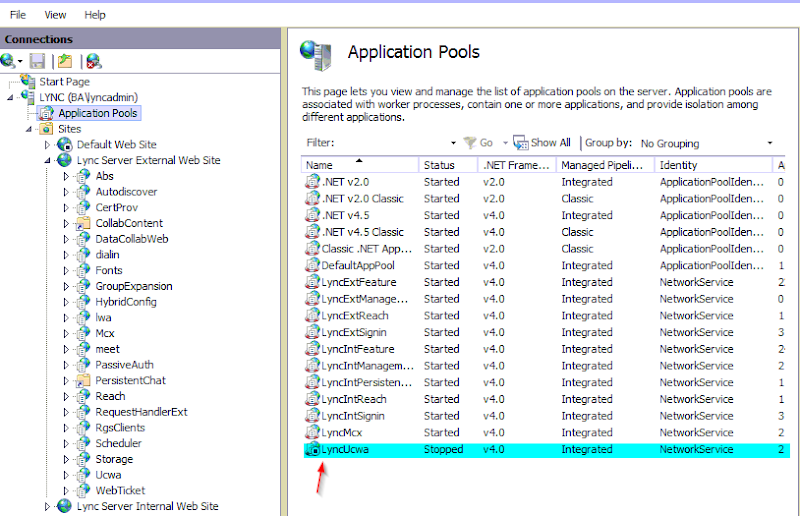The width and height of the screenshot is (800, 516).
Task: Click the Sites folder icon
Action: click(46, 129)
